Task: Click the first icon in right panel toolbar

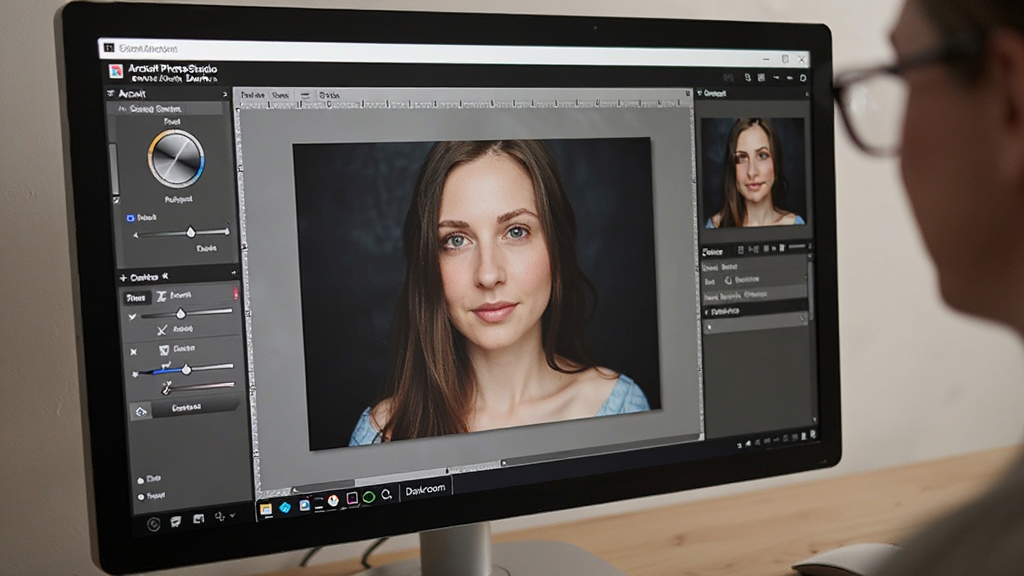Action: [741, 249]
